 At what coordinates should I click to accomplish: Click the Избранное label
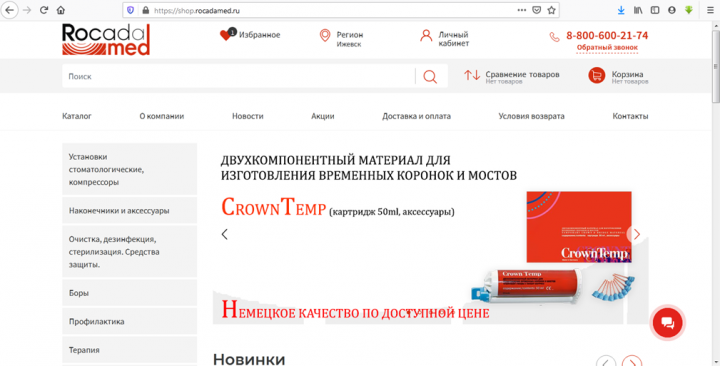point(259,35)
